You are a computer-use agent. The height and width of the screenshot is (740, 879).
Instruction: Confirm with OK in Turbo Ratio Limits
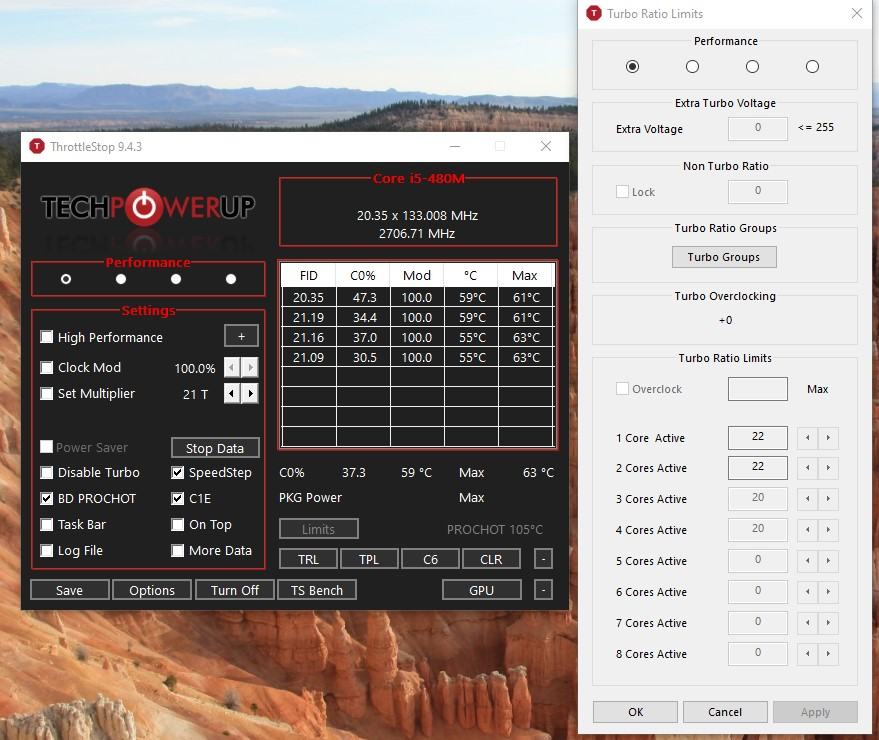635,711
